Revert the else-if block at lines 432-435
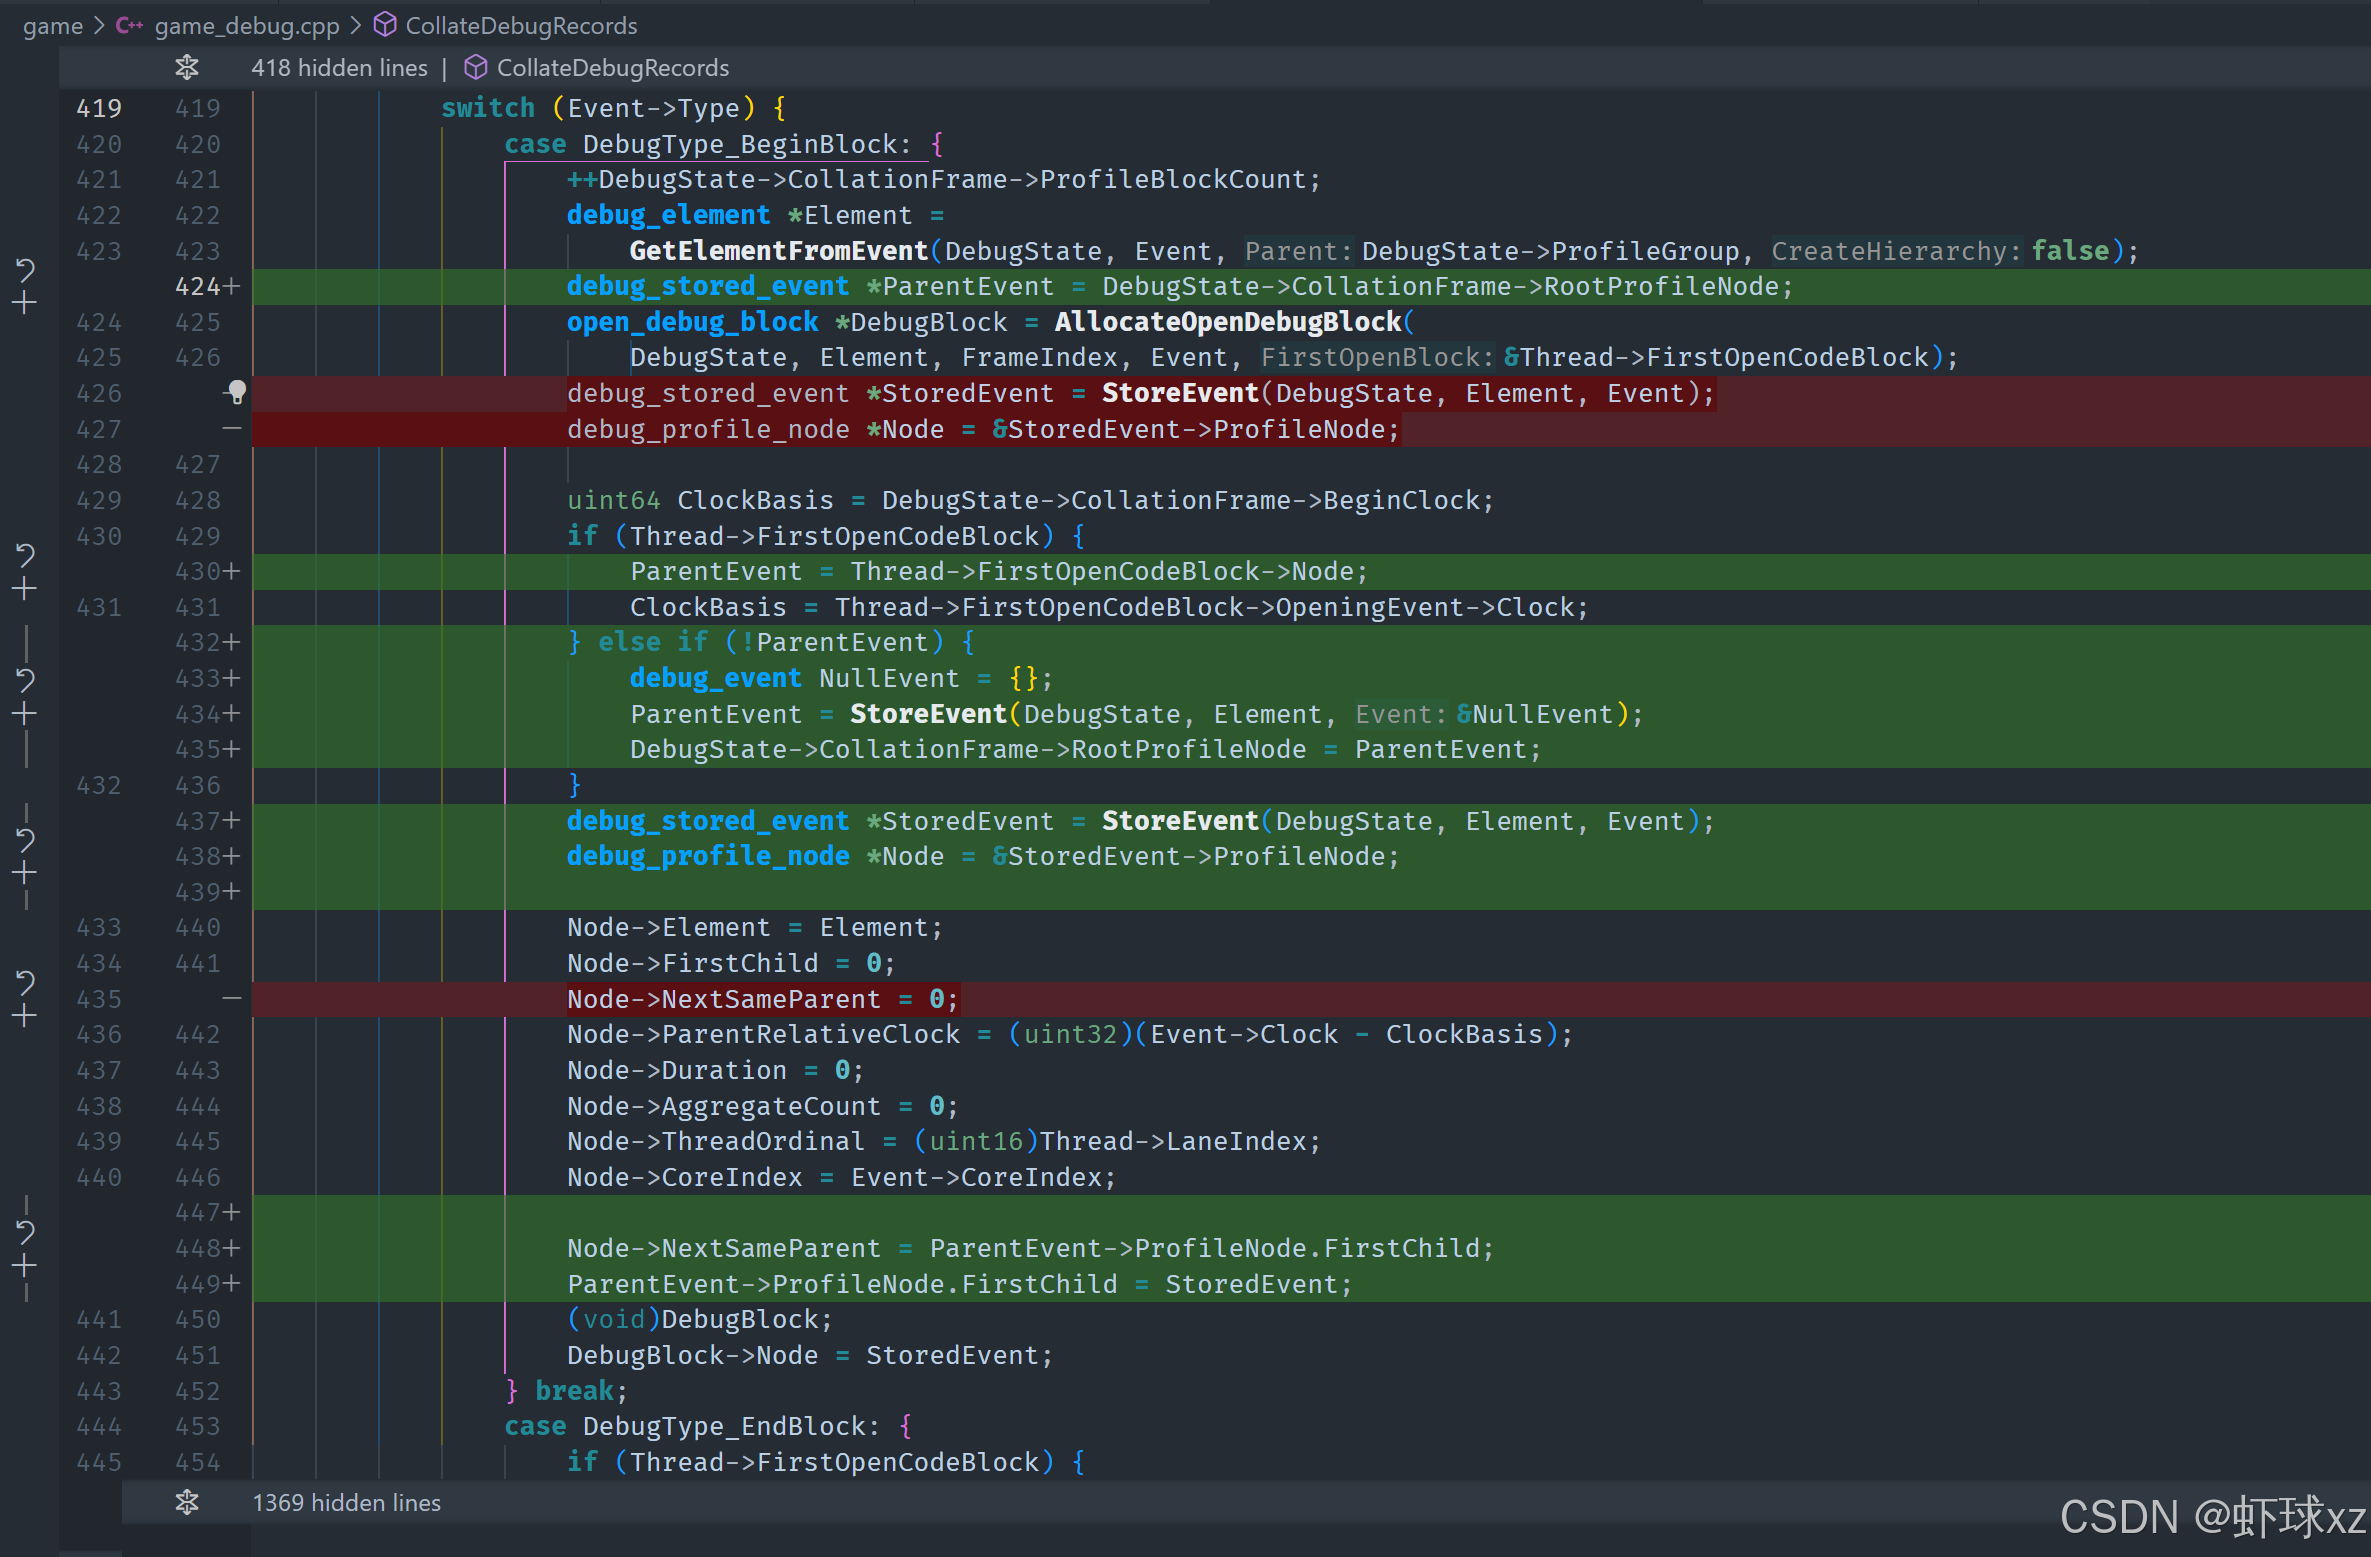This screenshot has height=1557, width=2371. coord(25,681)
